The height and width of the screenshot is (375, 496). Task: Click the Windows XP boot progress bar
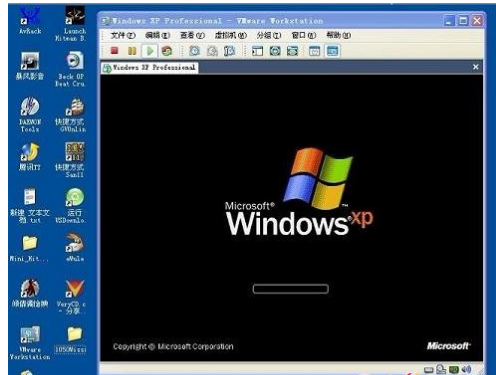tap(291, 289)
